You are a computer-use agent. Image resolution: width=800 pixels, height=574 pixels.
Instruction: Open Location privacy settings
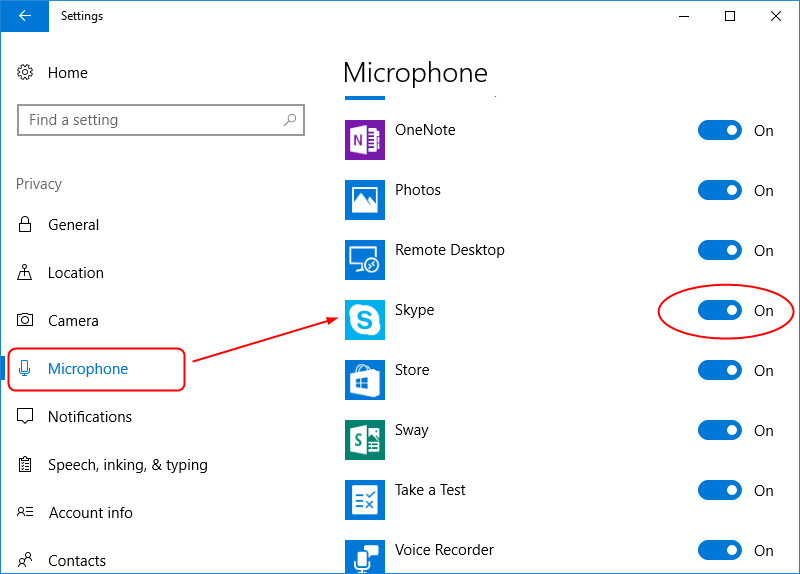(x=76, y=272)
